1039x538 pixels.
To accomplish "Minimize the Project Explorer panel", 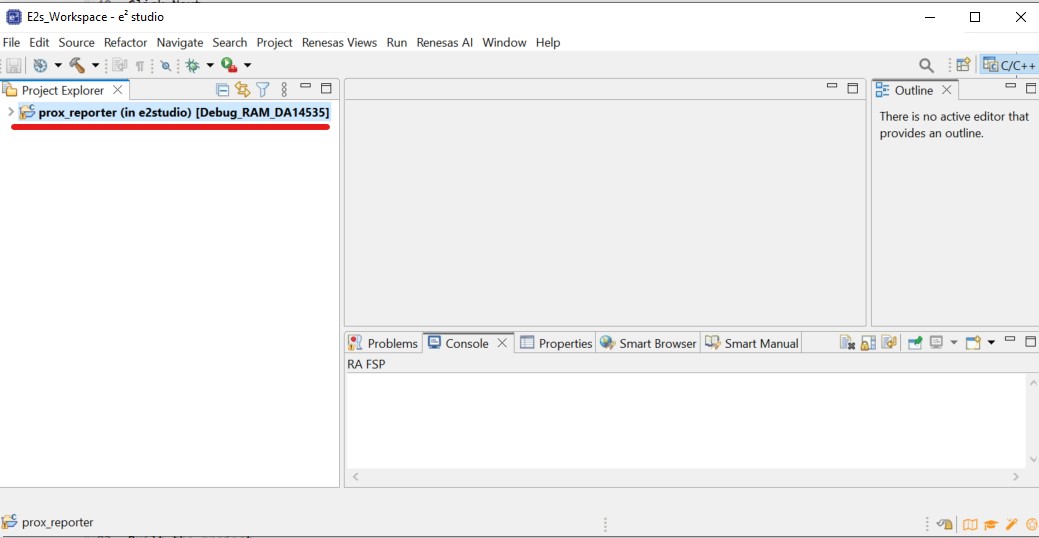I will (305, 86).
